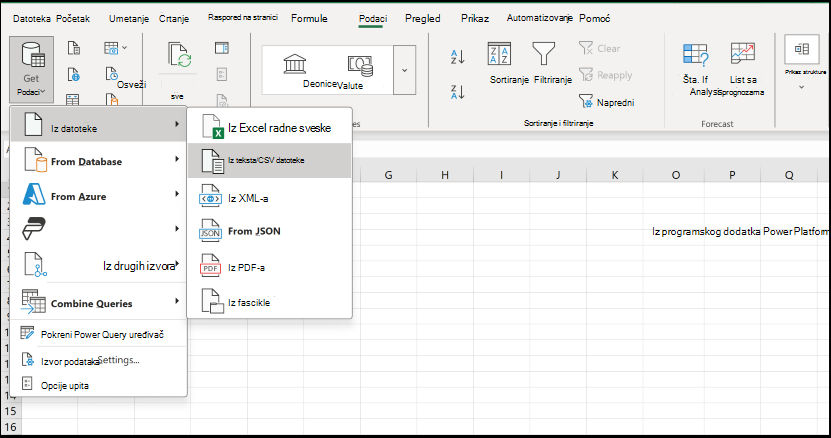Select the Valute (Currencies) data type
Image resolution: width=831 pixels, height=438 pixels.
(x=361, y=66)
